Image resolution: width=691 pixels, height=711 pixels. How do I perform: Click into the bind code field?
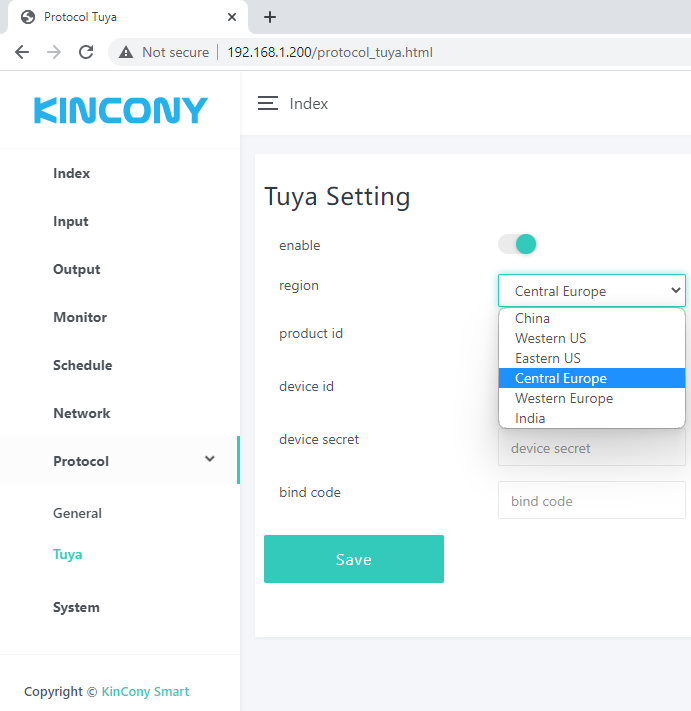click(x=591, y=501)
